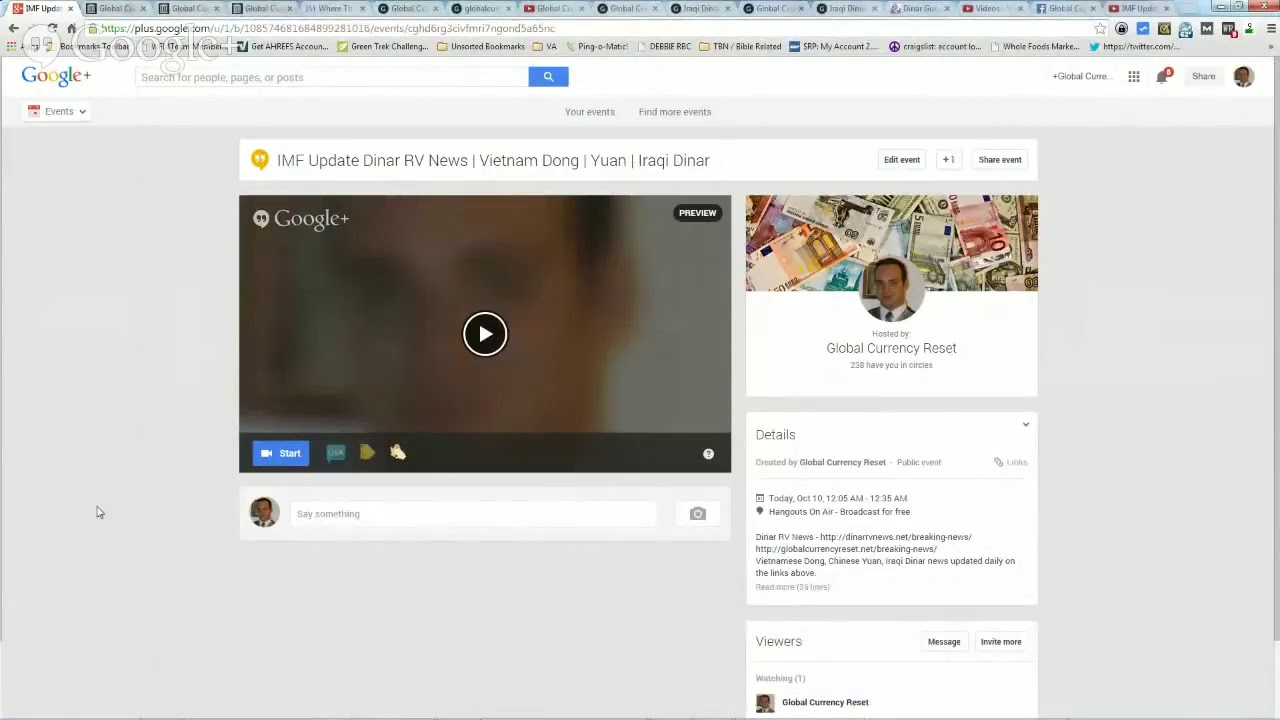This screenshot has height=720, width=1280.
Task: Click the yellow Hangout icon beside the event title
Action: [x=260, y=159]
